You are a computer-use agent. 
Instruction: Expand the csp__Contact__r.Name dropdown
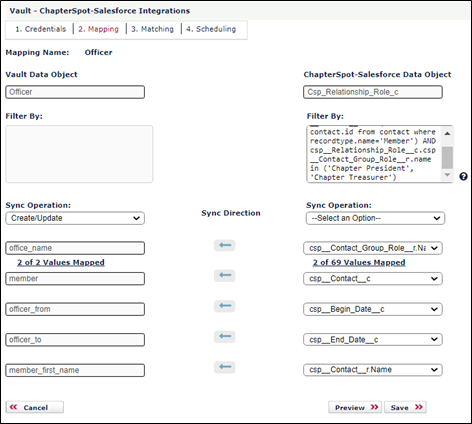click(373, 370)
